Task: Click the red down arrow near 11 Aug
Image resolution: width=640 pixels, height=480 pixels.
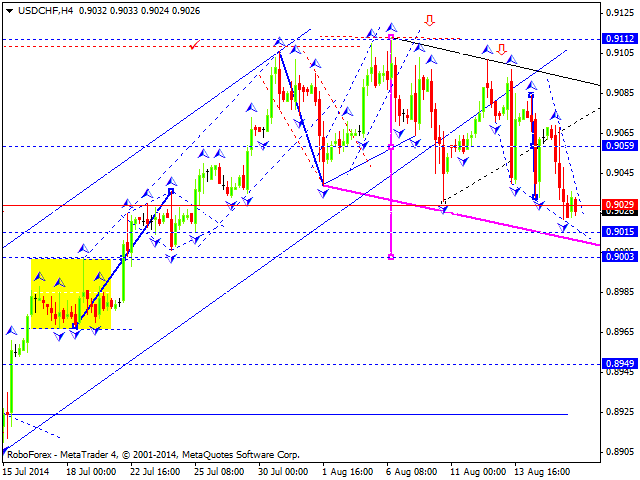Action: click(x=501, y=47)
